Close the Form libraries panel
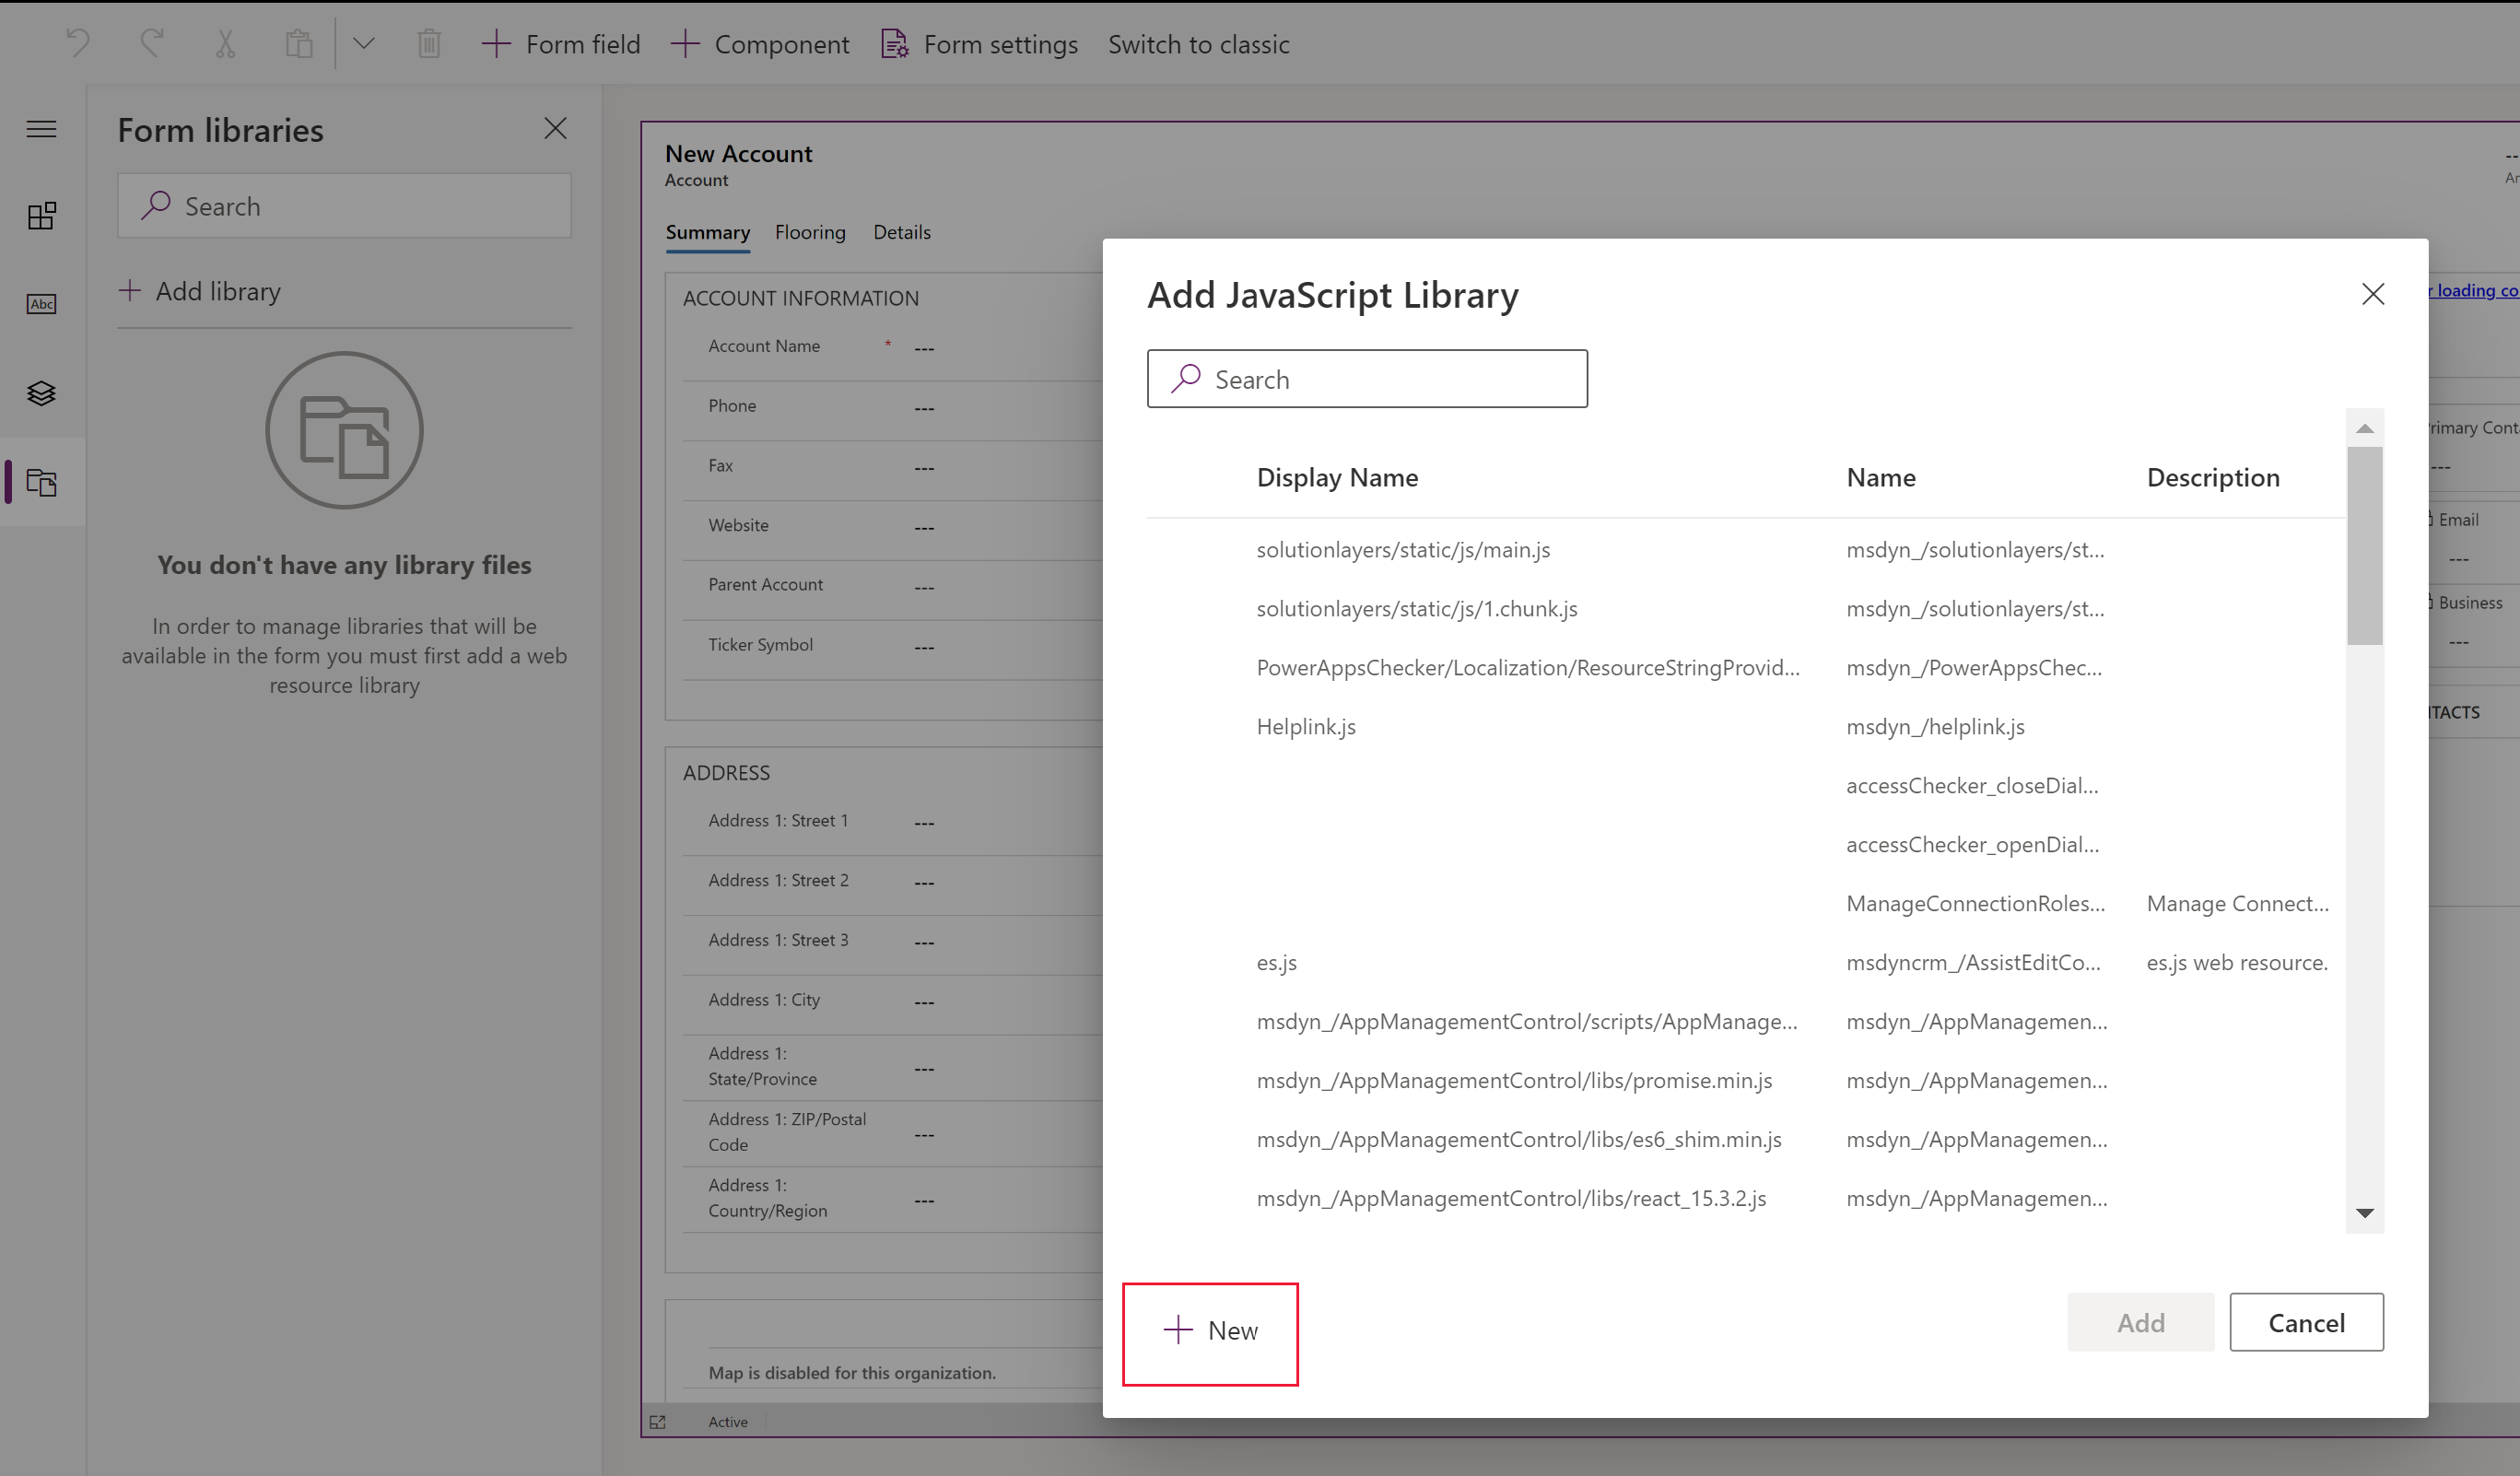2520x1476 pixels. (x=556, y=126)
